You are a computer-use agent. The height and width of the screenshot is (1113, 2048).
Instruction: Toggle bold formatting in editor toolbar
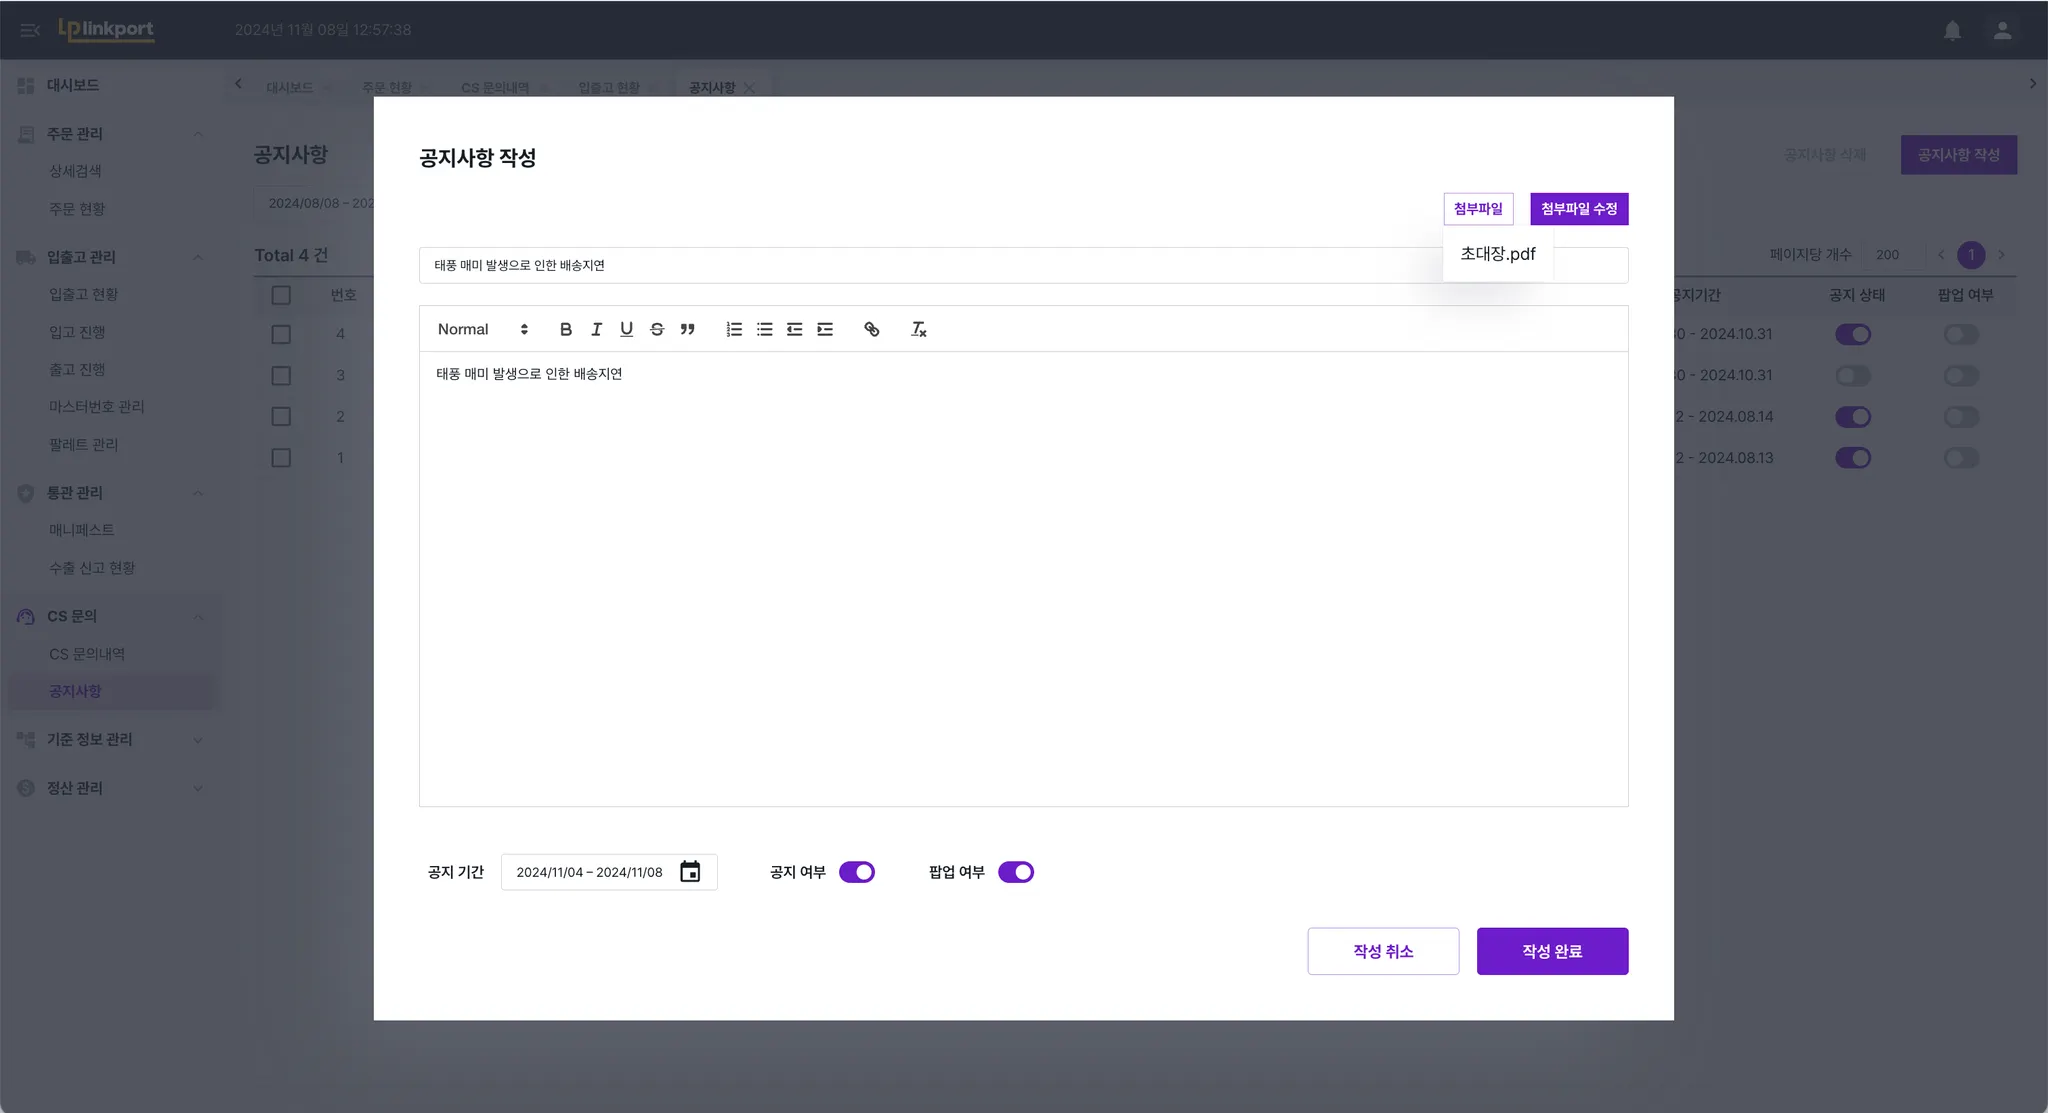tap(566, 329)
